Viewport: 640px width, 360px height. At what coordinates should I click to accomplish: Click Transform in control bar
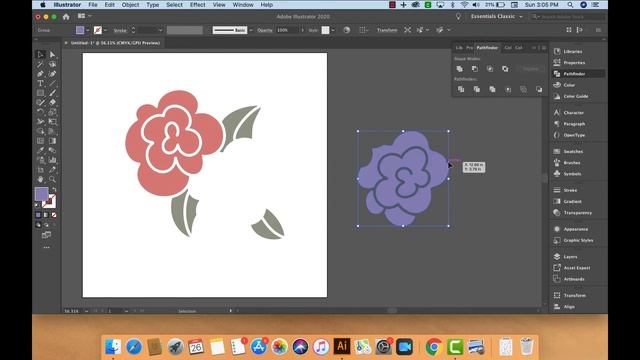pyautogui.click(x=387, y=30)
